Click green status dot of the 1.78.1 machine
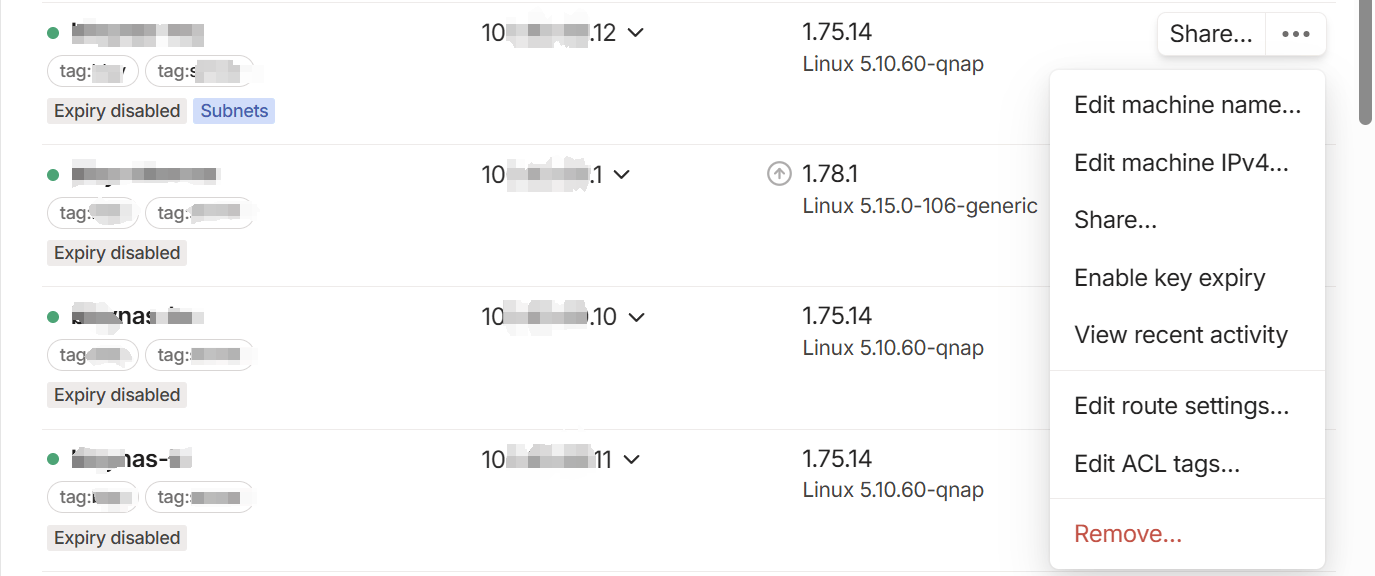This screenshot has width=1375, height=576. [53, 175]
